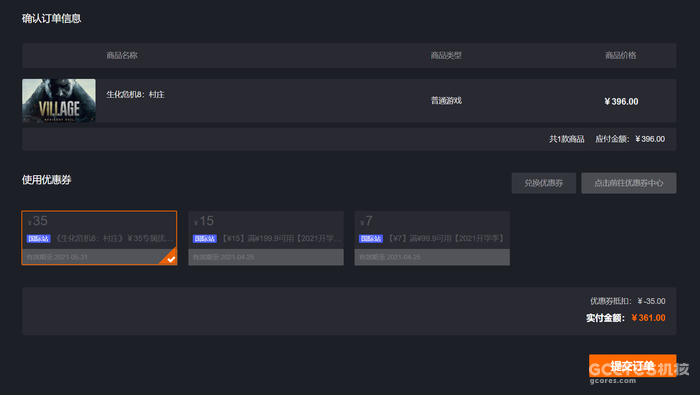Click the 优惠券抵扣 ¥-35.00 text

pyautogui.click(x=627, y=301)
